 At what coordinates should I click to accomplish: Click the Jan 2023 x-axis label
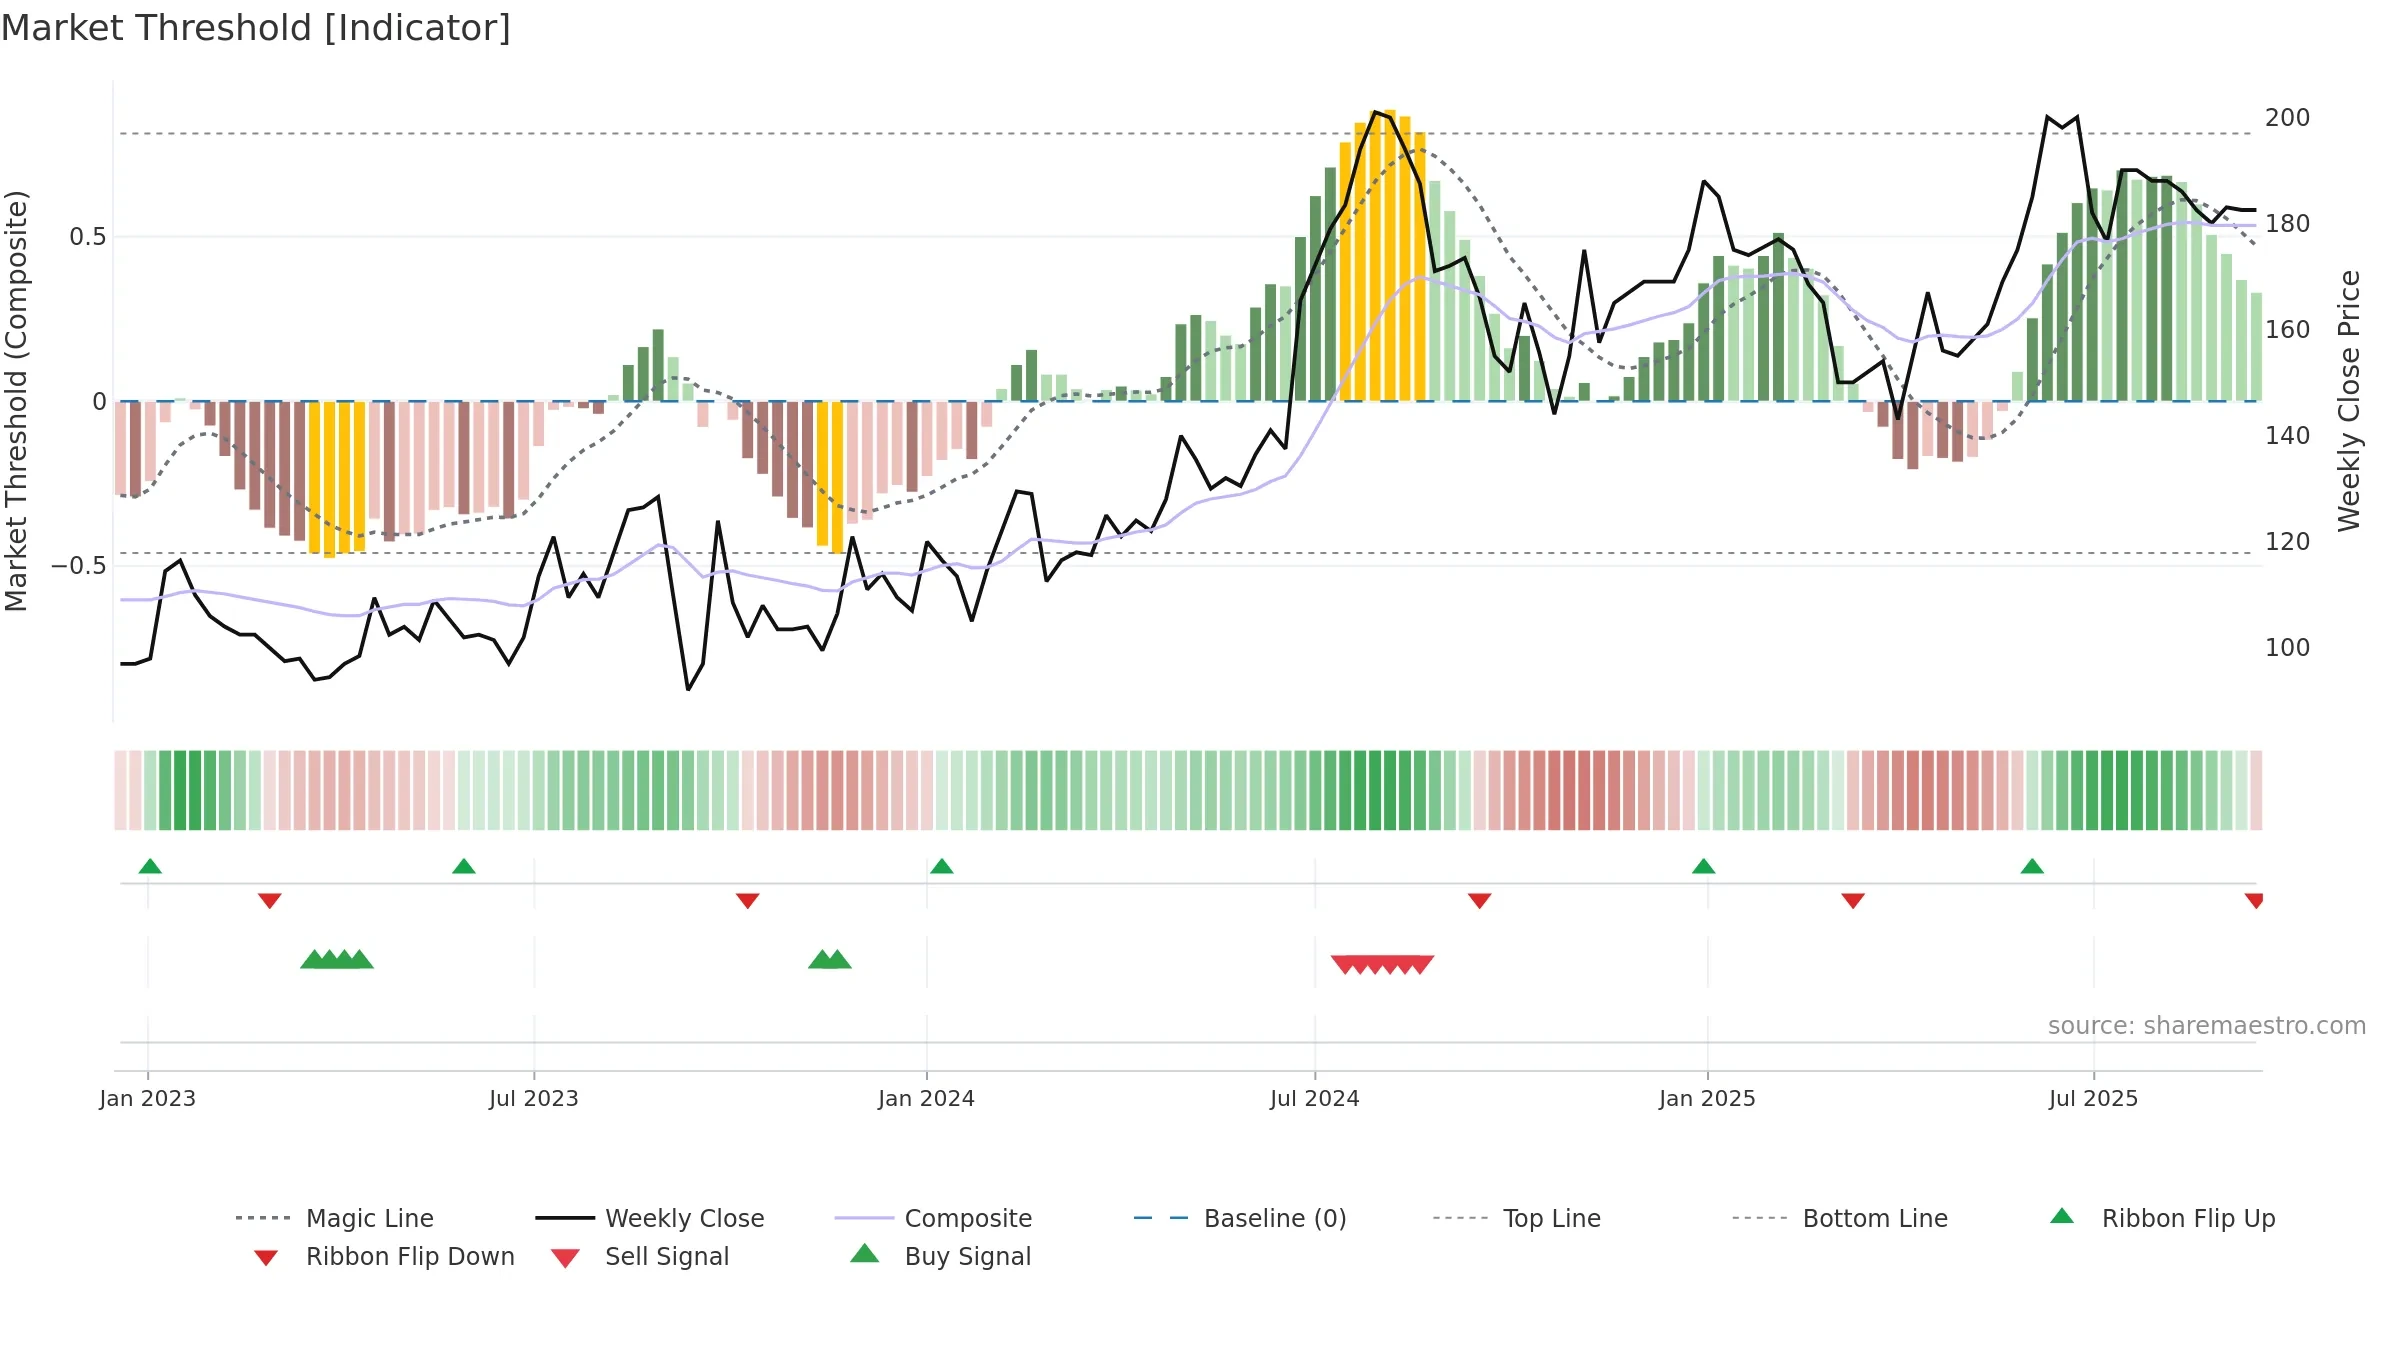coord(148,1099)
